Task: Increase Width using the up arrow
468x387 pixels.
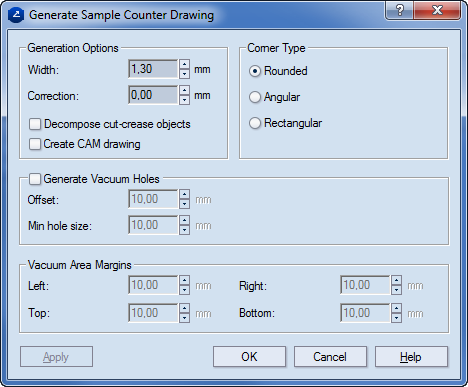Action: pyautogui.click(x=184, y=64)
